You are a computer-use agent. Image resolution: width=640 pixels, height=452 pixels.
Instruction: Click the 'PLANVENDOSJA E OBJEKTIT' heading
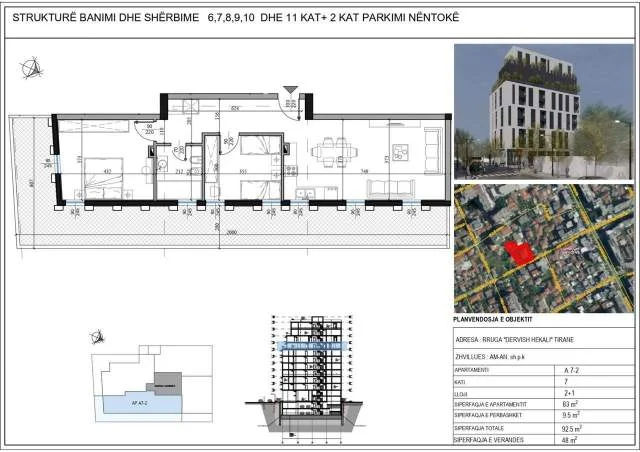pos(493,319)
